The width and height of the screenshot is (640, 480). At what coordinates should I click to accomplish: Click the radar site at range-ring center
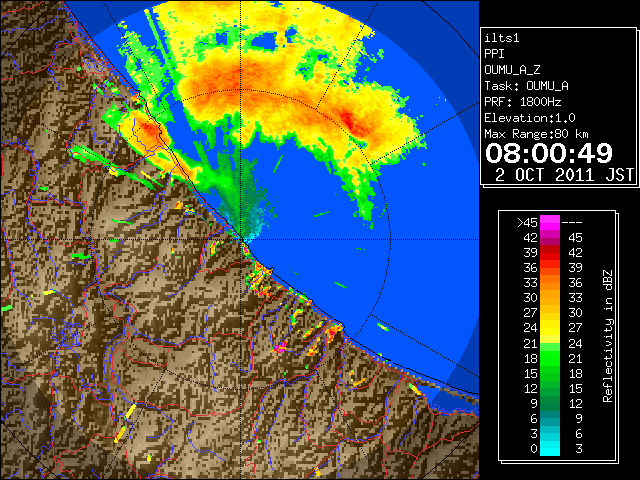coord(241,240)
